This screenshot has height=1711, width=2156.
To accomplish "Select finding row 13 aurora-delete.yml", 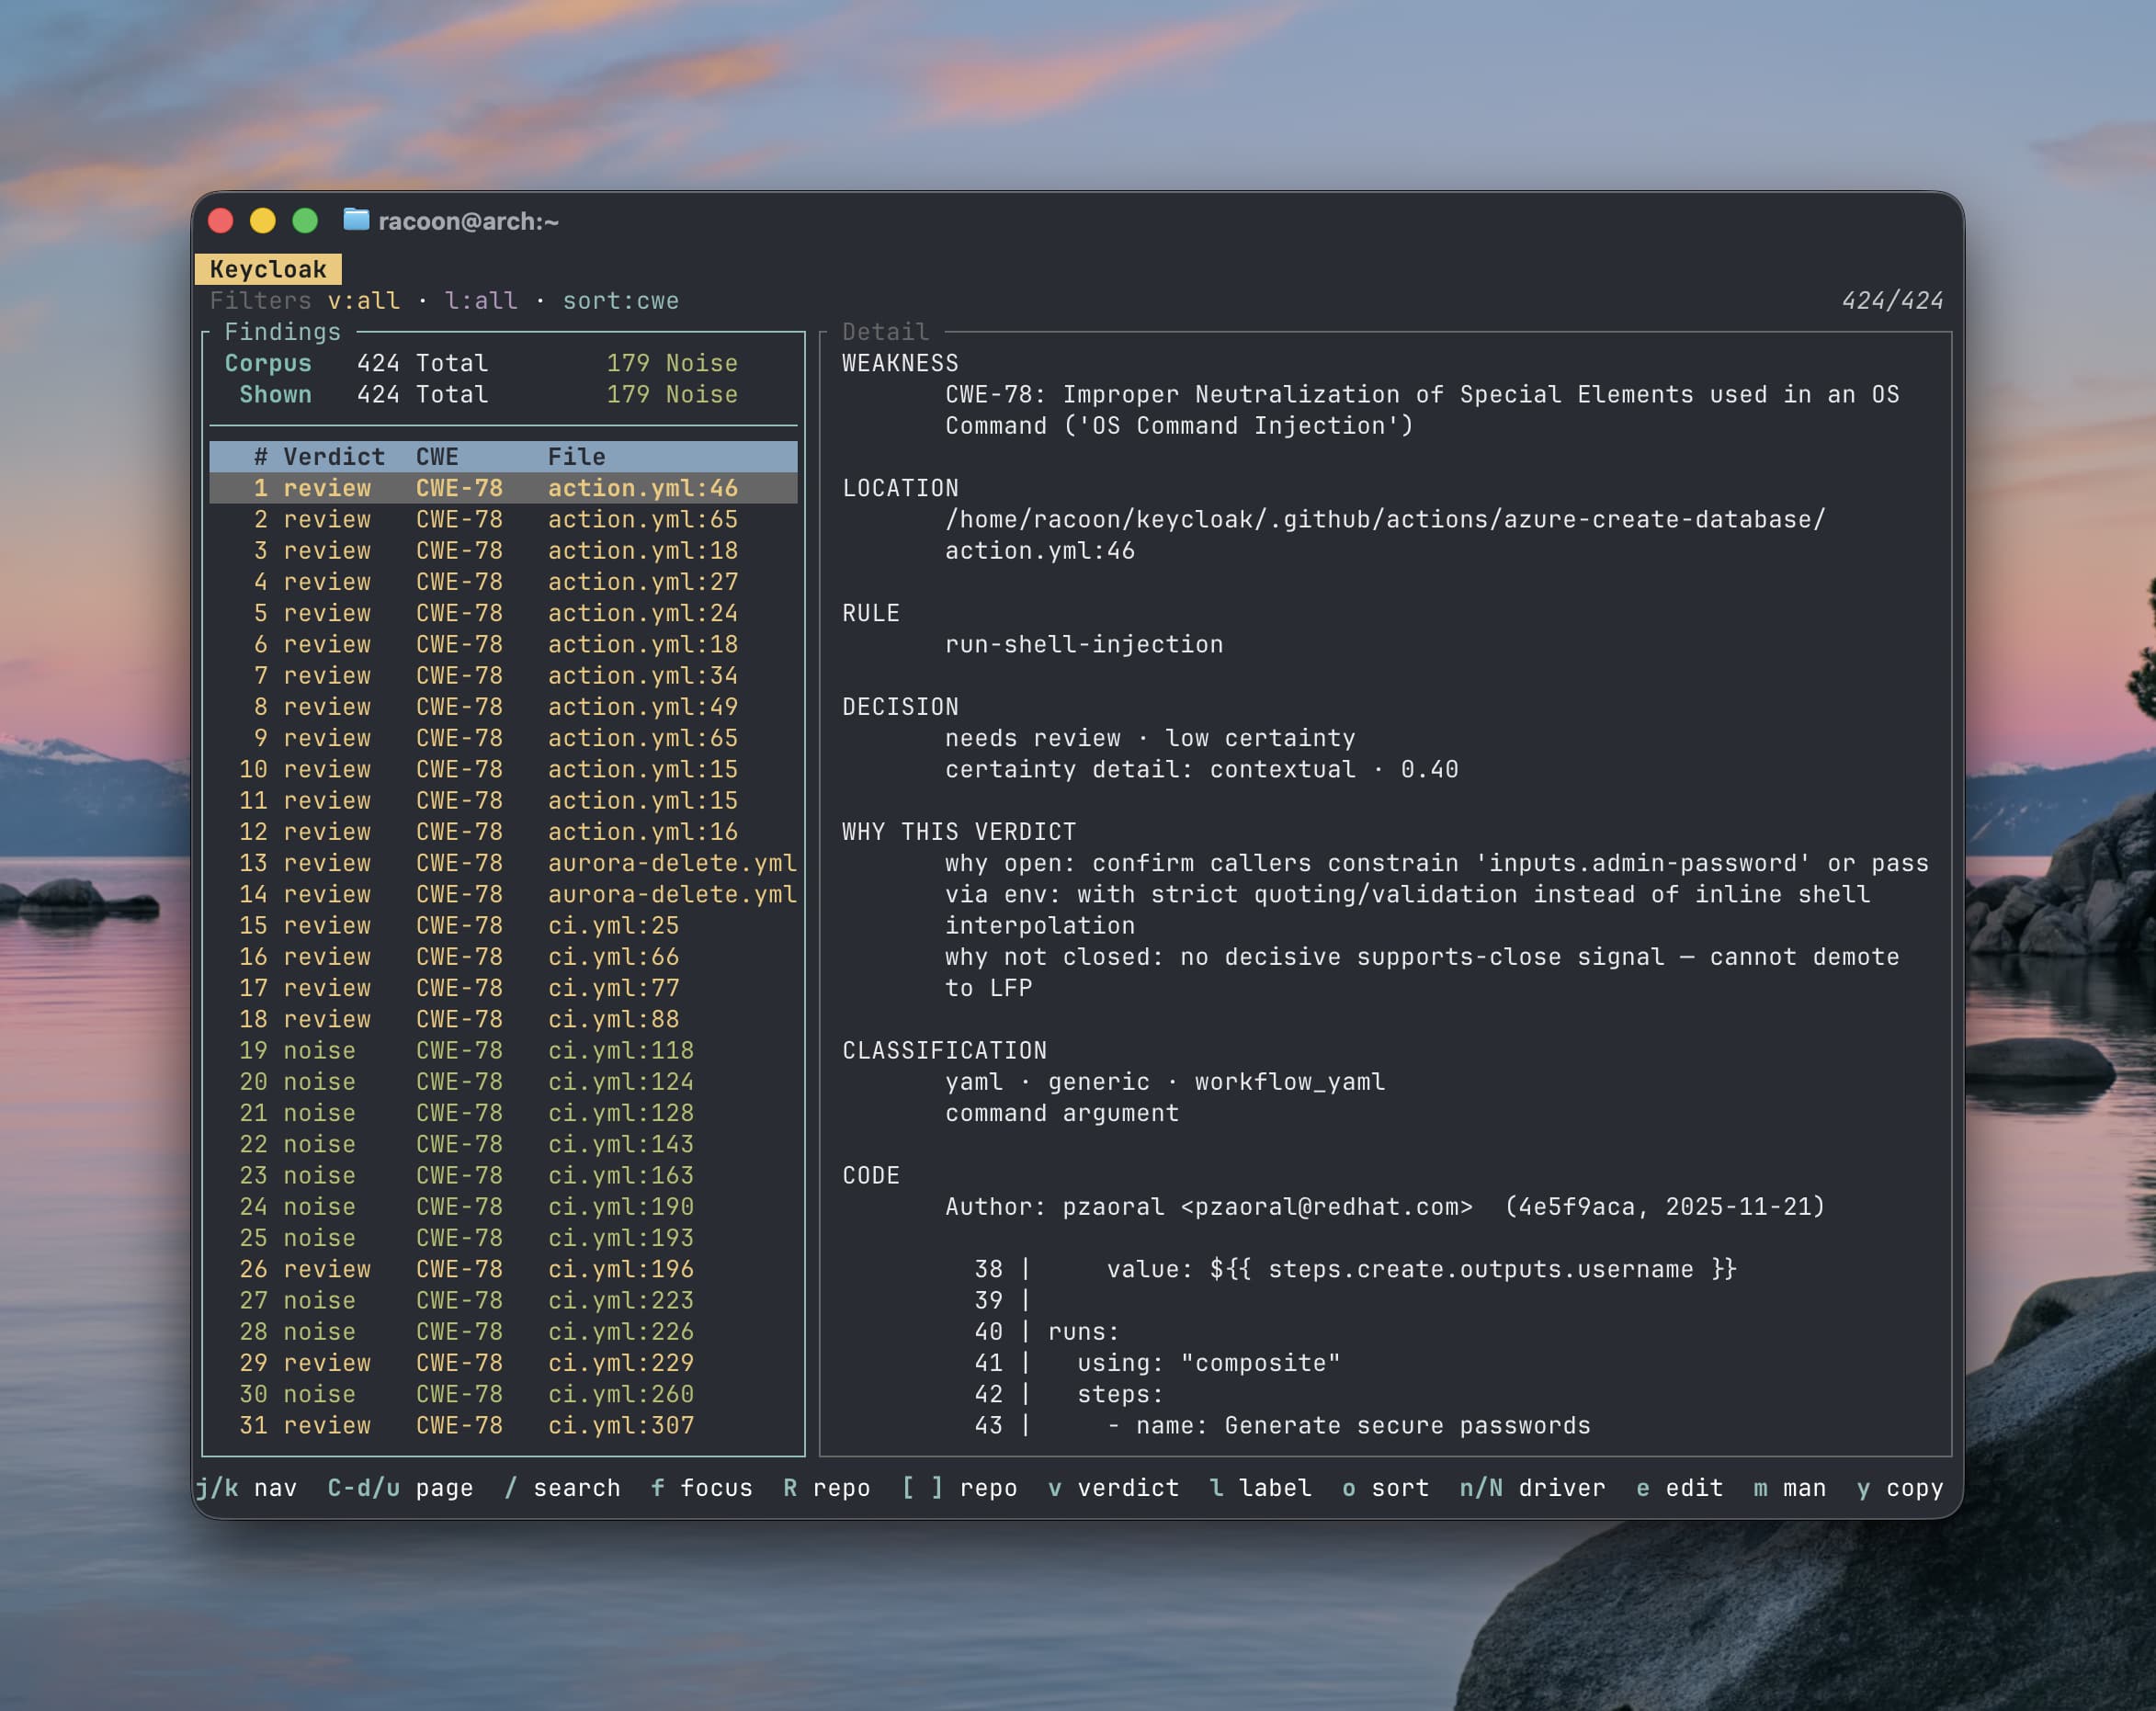I will (503, 863).
